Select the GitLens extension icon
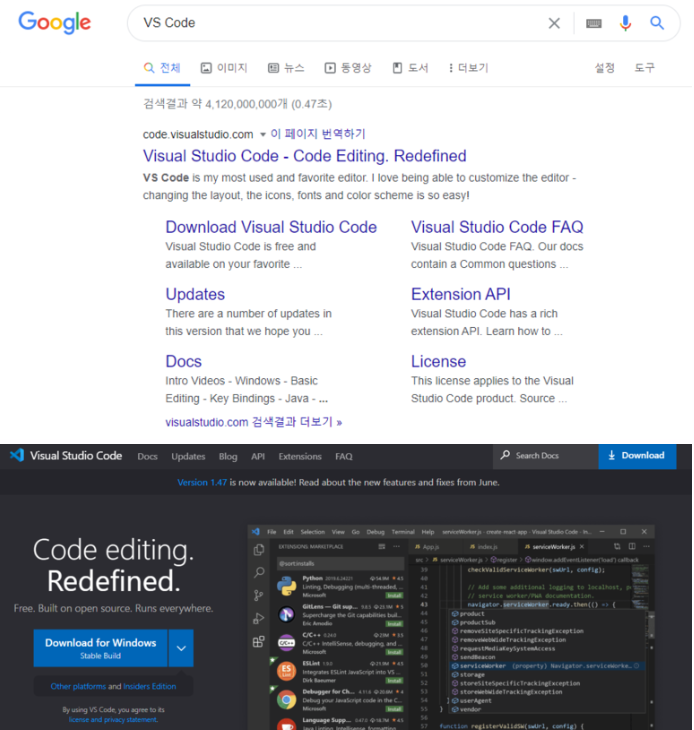 [x=286, y=615]
